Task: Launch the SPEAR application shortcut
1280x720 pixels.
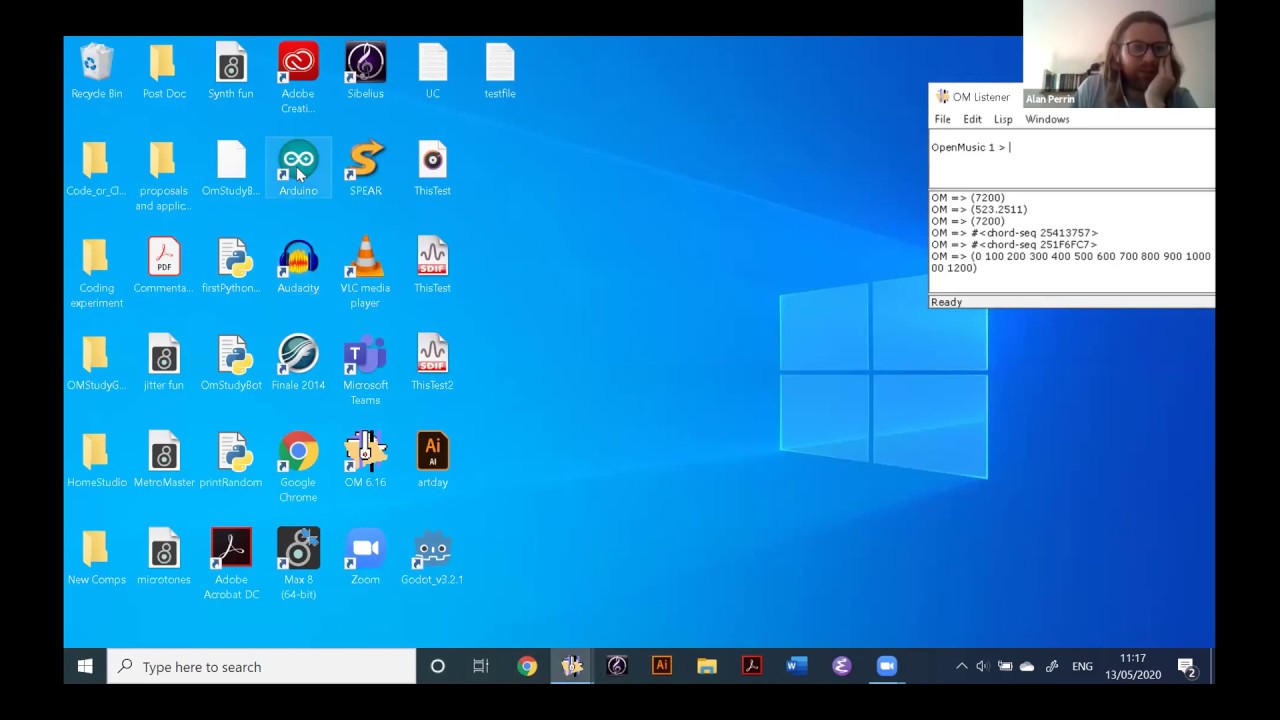Action: pos(365,167)
